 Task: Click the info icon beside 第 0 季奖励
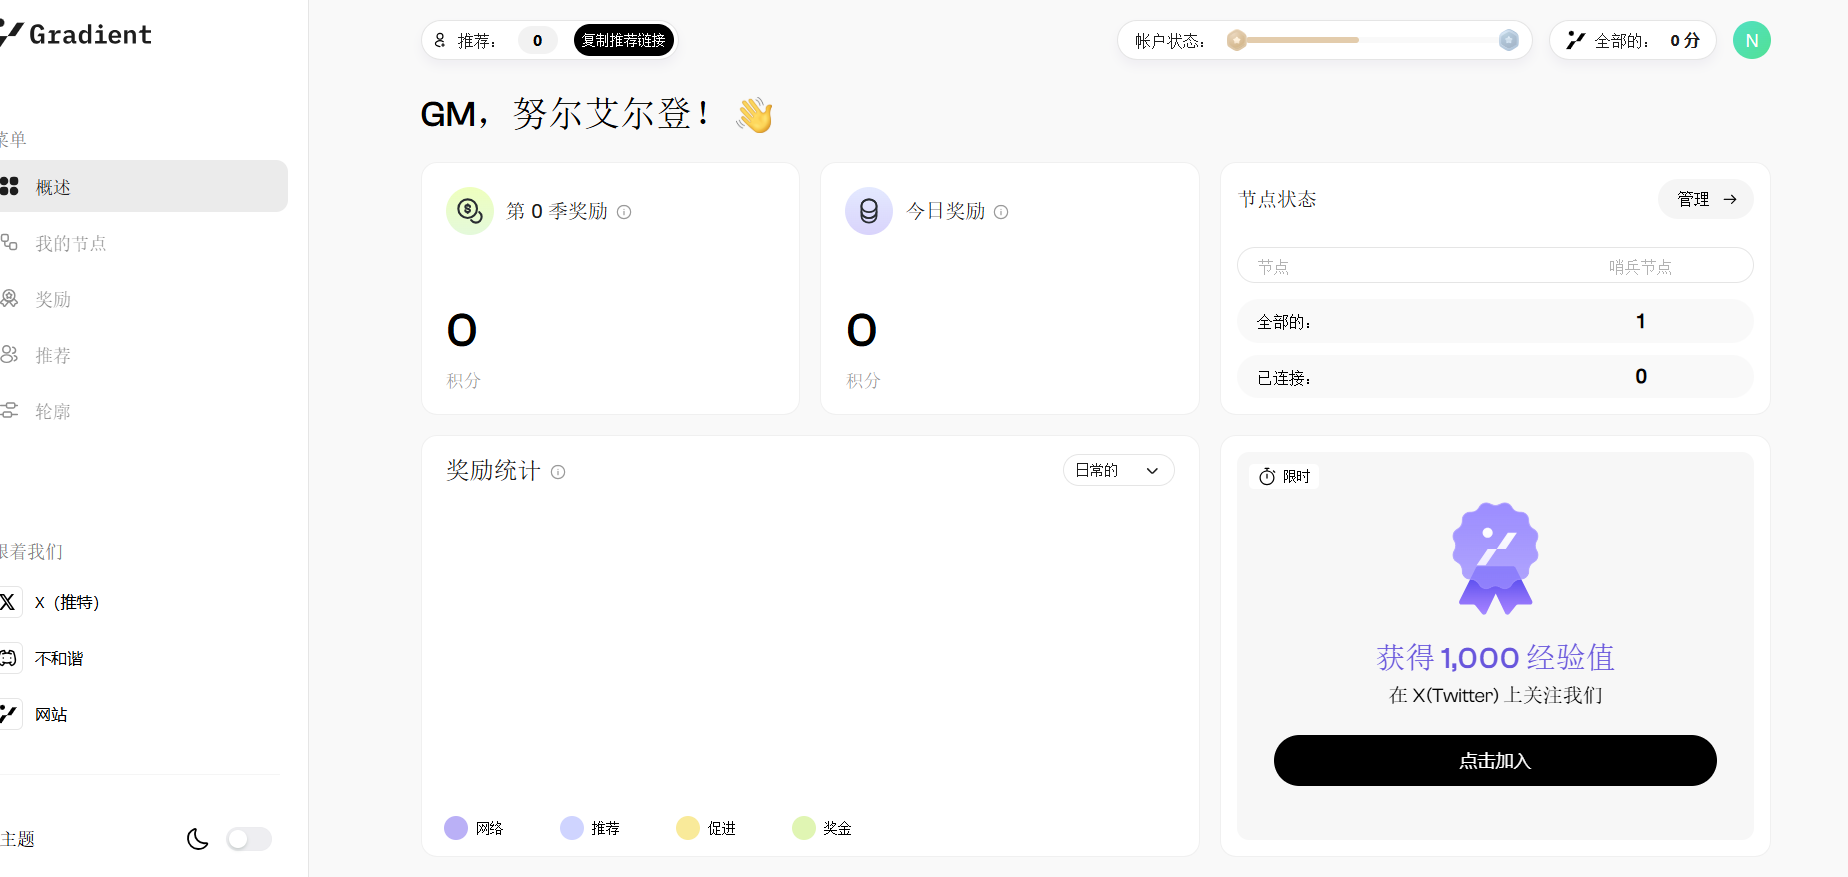[624, 212]
